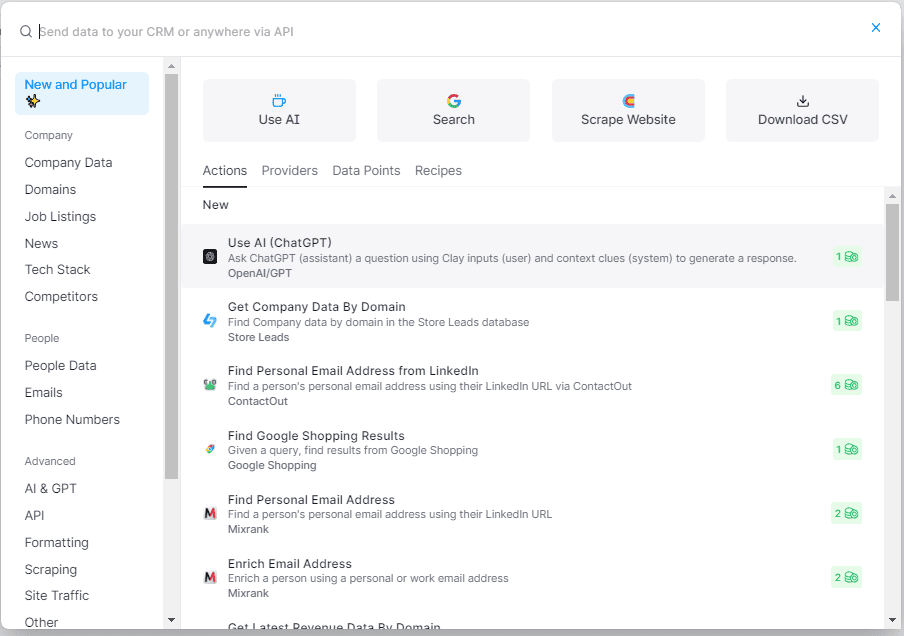Open People Data category
Image resolution: width=904 pixels, height=636 pixels.
(x=60, y=366)
